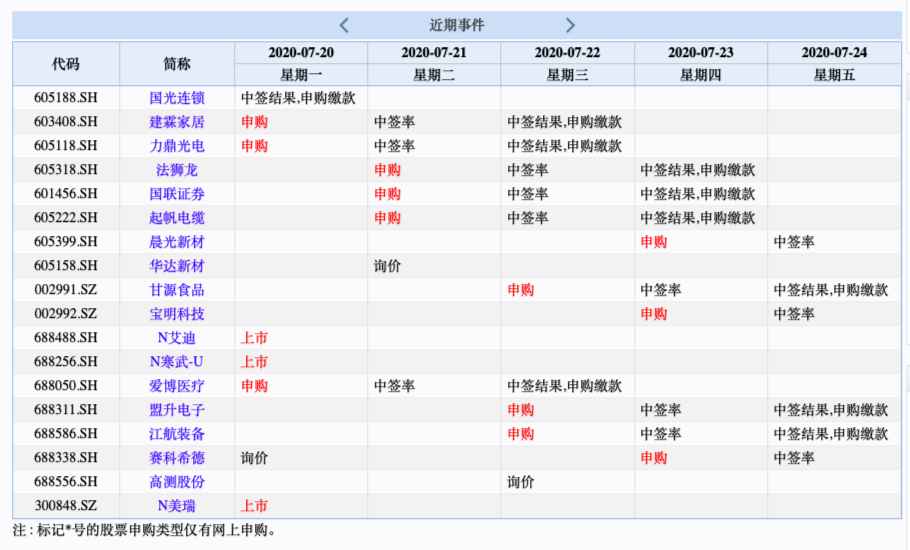The height and width of the screenshot is (550, 910).
Task: Open stock link 高测股份
Action: pos(177,482)
